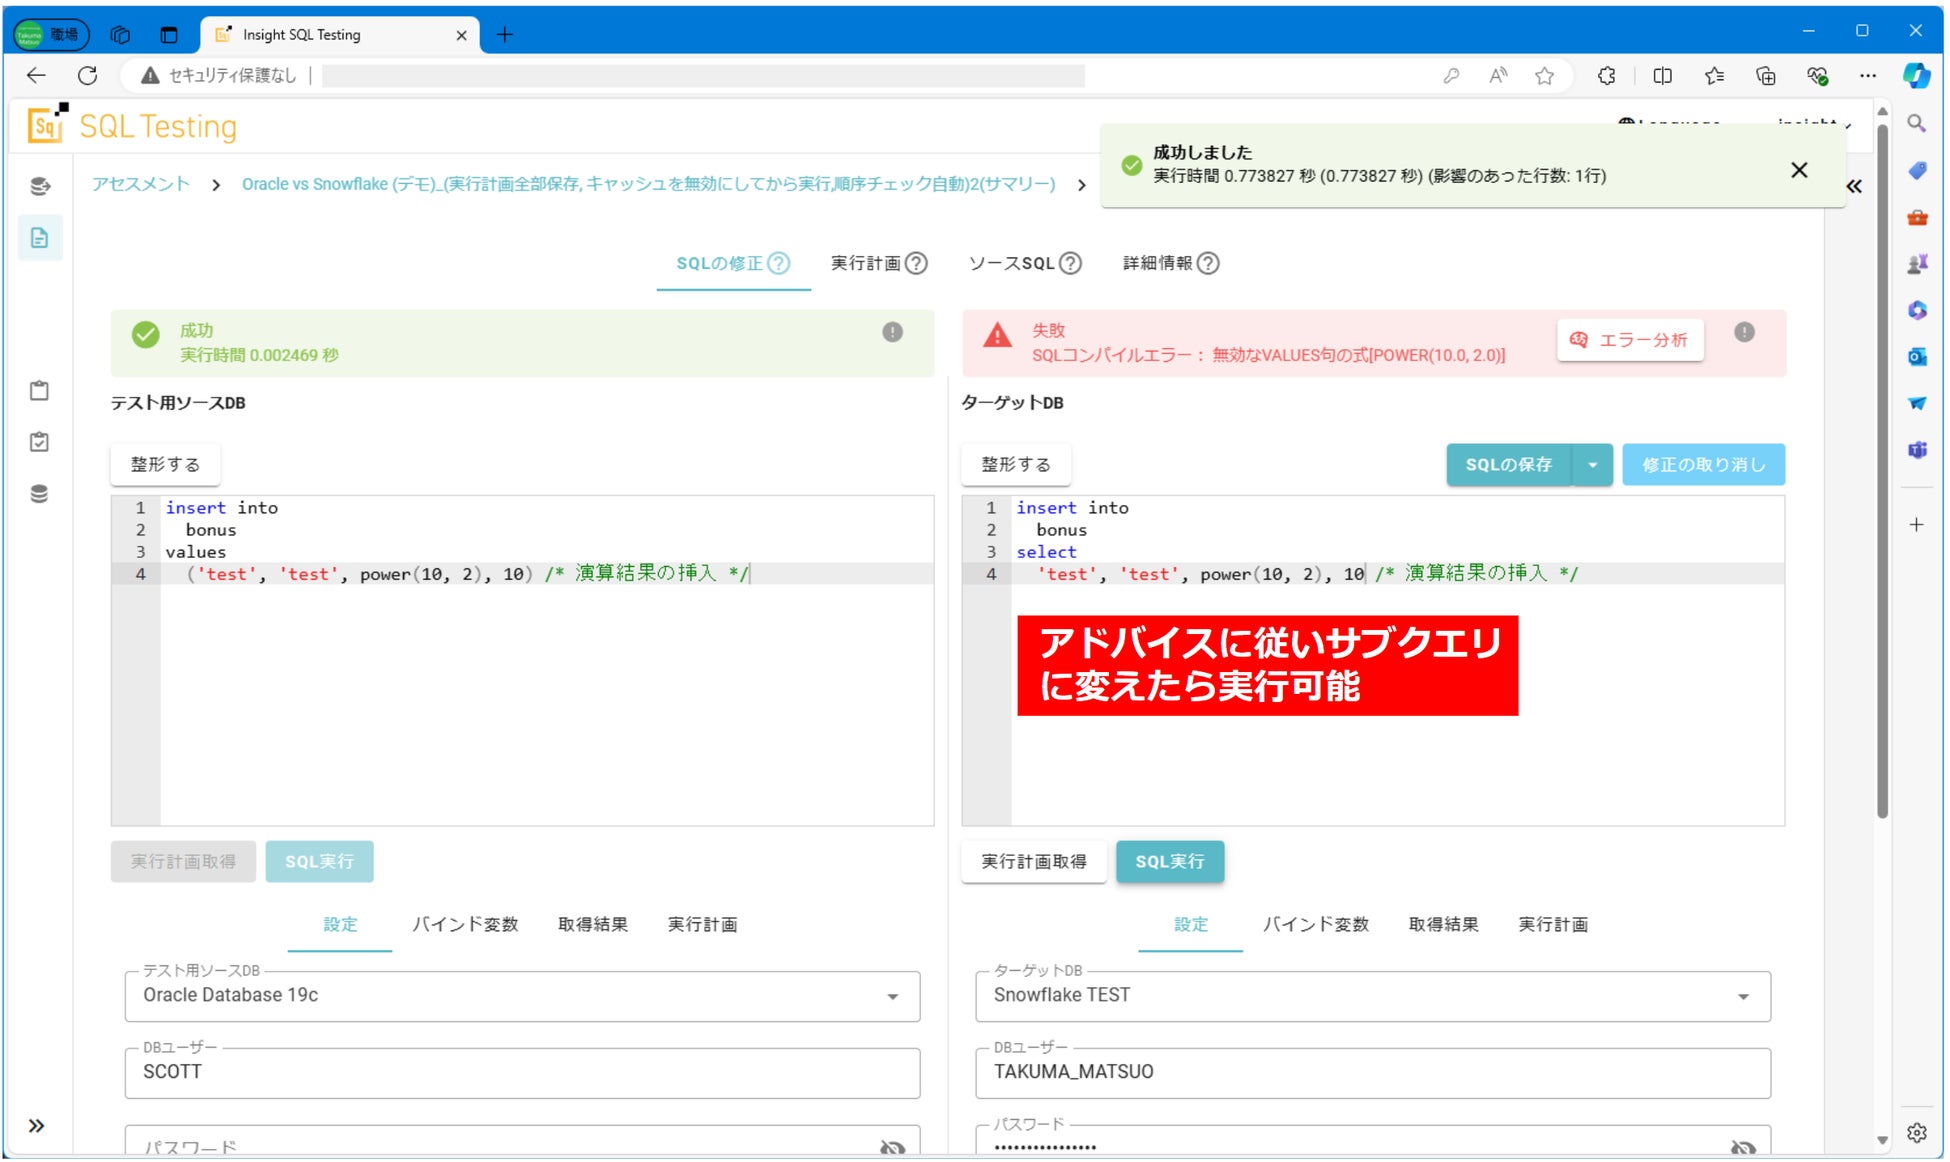Open the SQLの保存 dropdown arrow
Viewport: 1950px width, 1162px height.
pyautogui.click(x=1592, y=465)
